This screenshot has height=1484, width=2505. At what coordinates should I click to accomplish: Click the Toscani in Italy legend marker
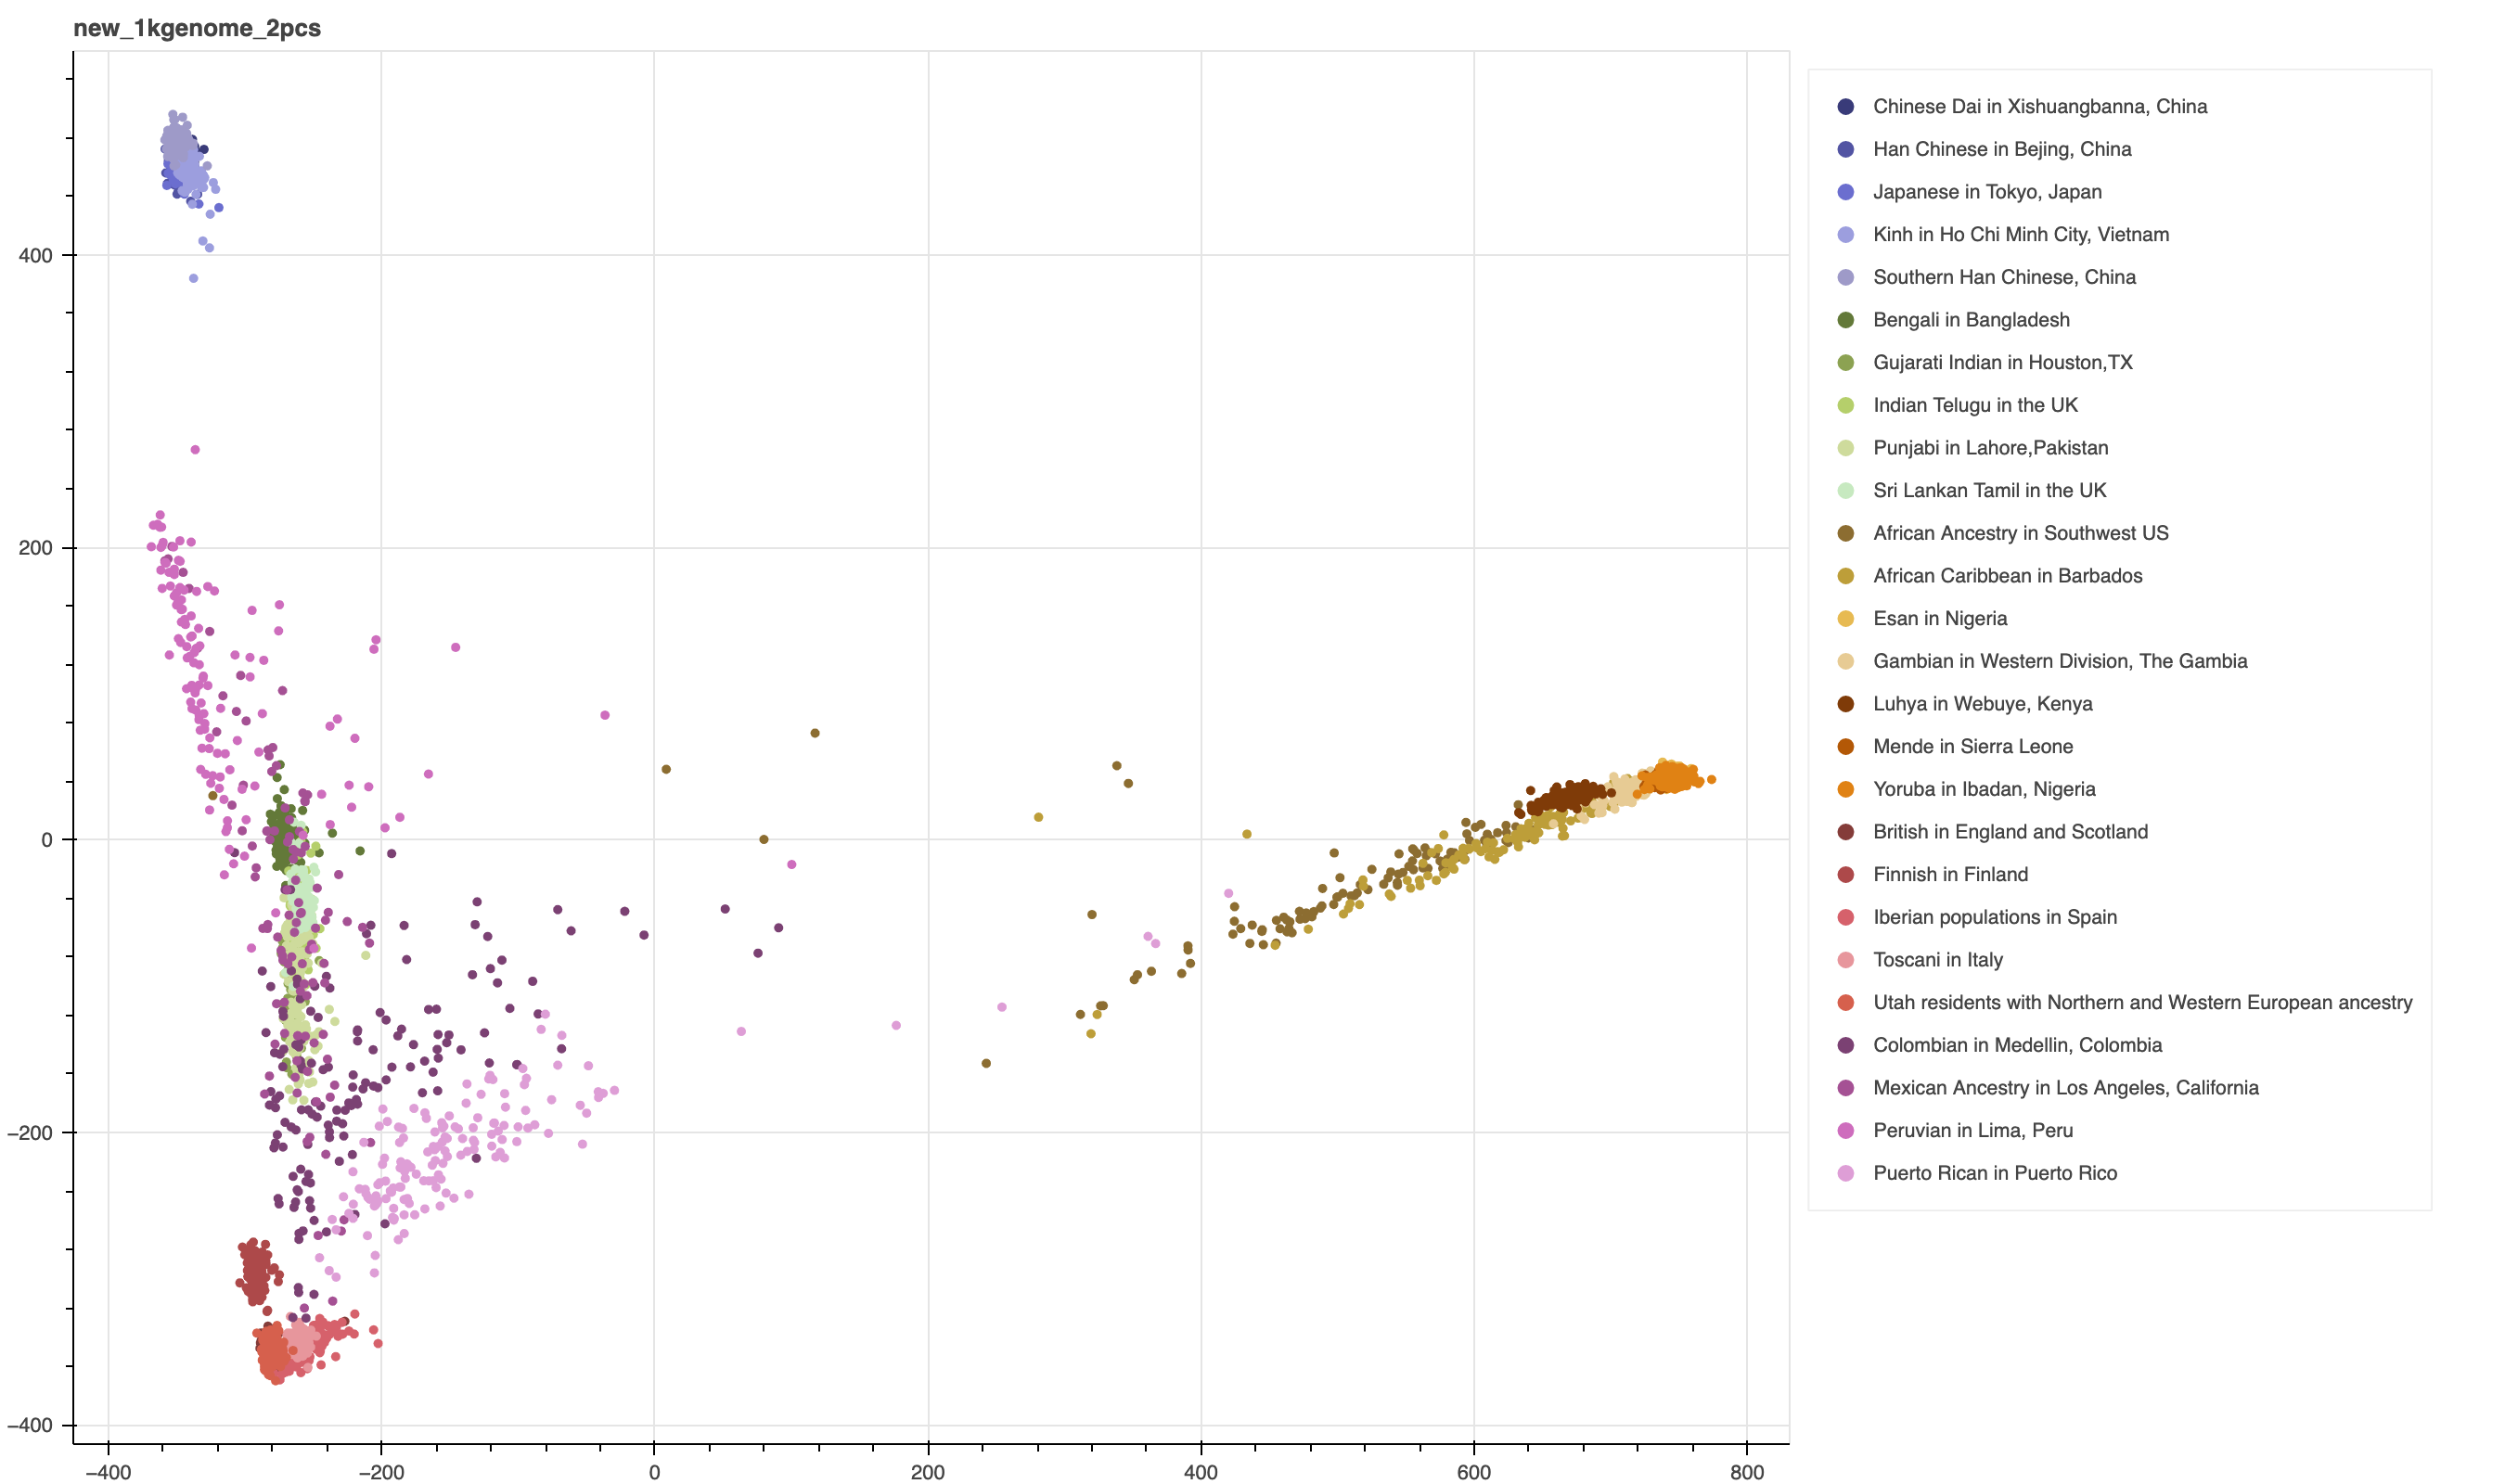click(x=1845, y=960)
